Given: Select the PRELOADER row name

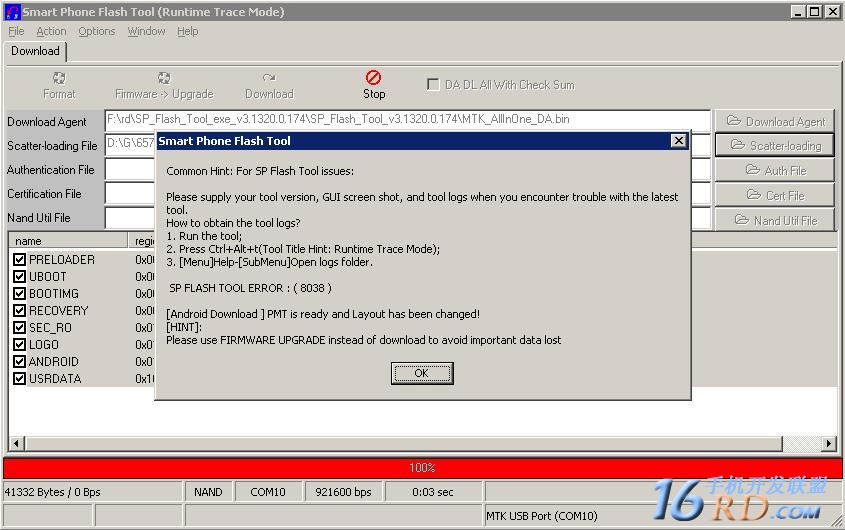Looking at the screenshot, I should (62, 259).
